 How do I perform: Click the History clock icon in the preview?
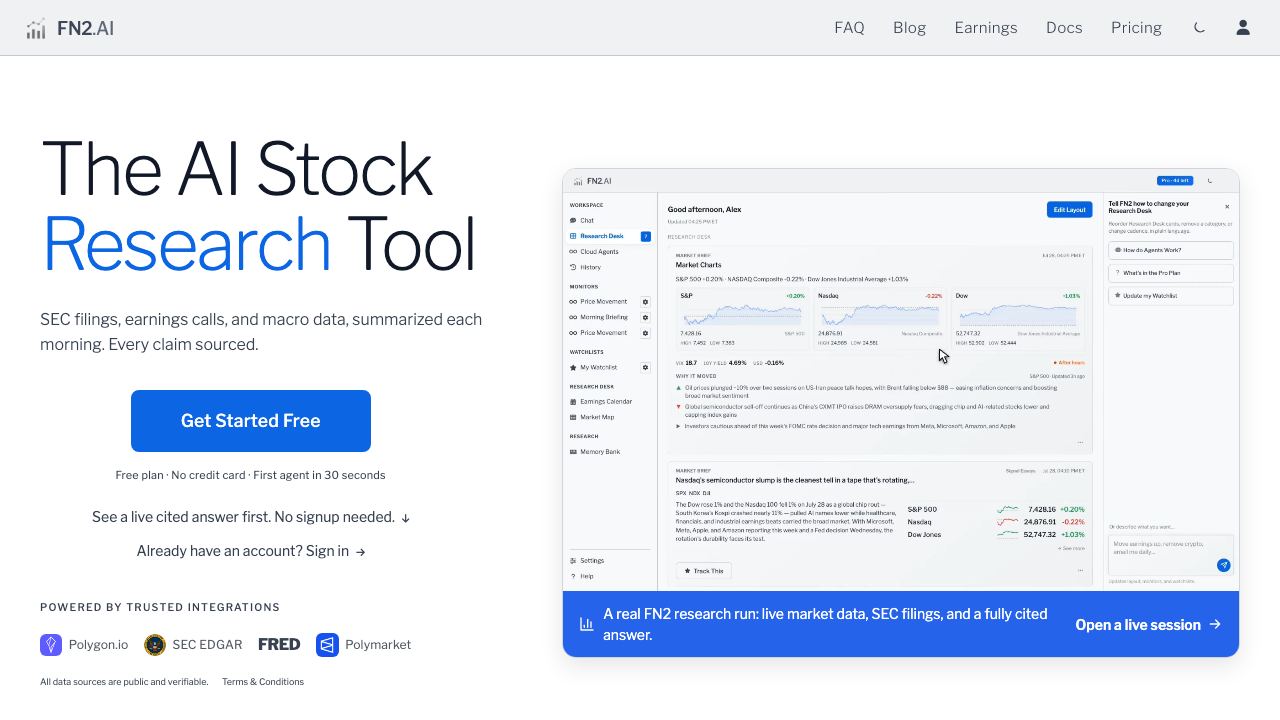573,267
